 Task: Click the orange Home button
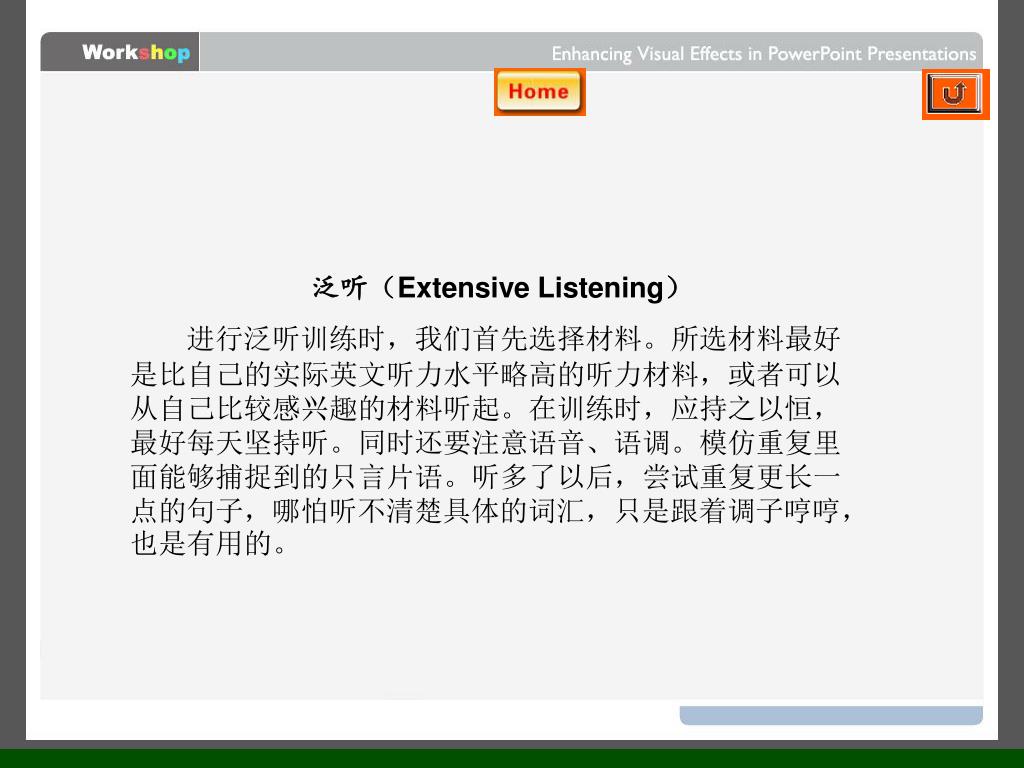pos(539,92)
